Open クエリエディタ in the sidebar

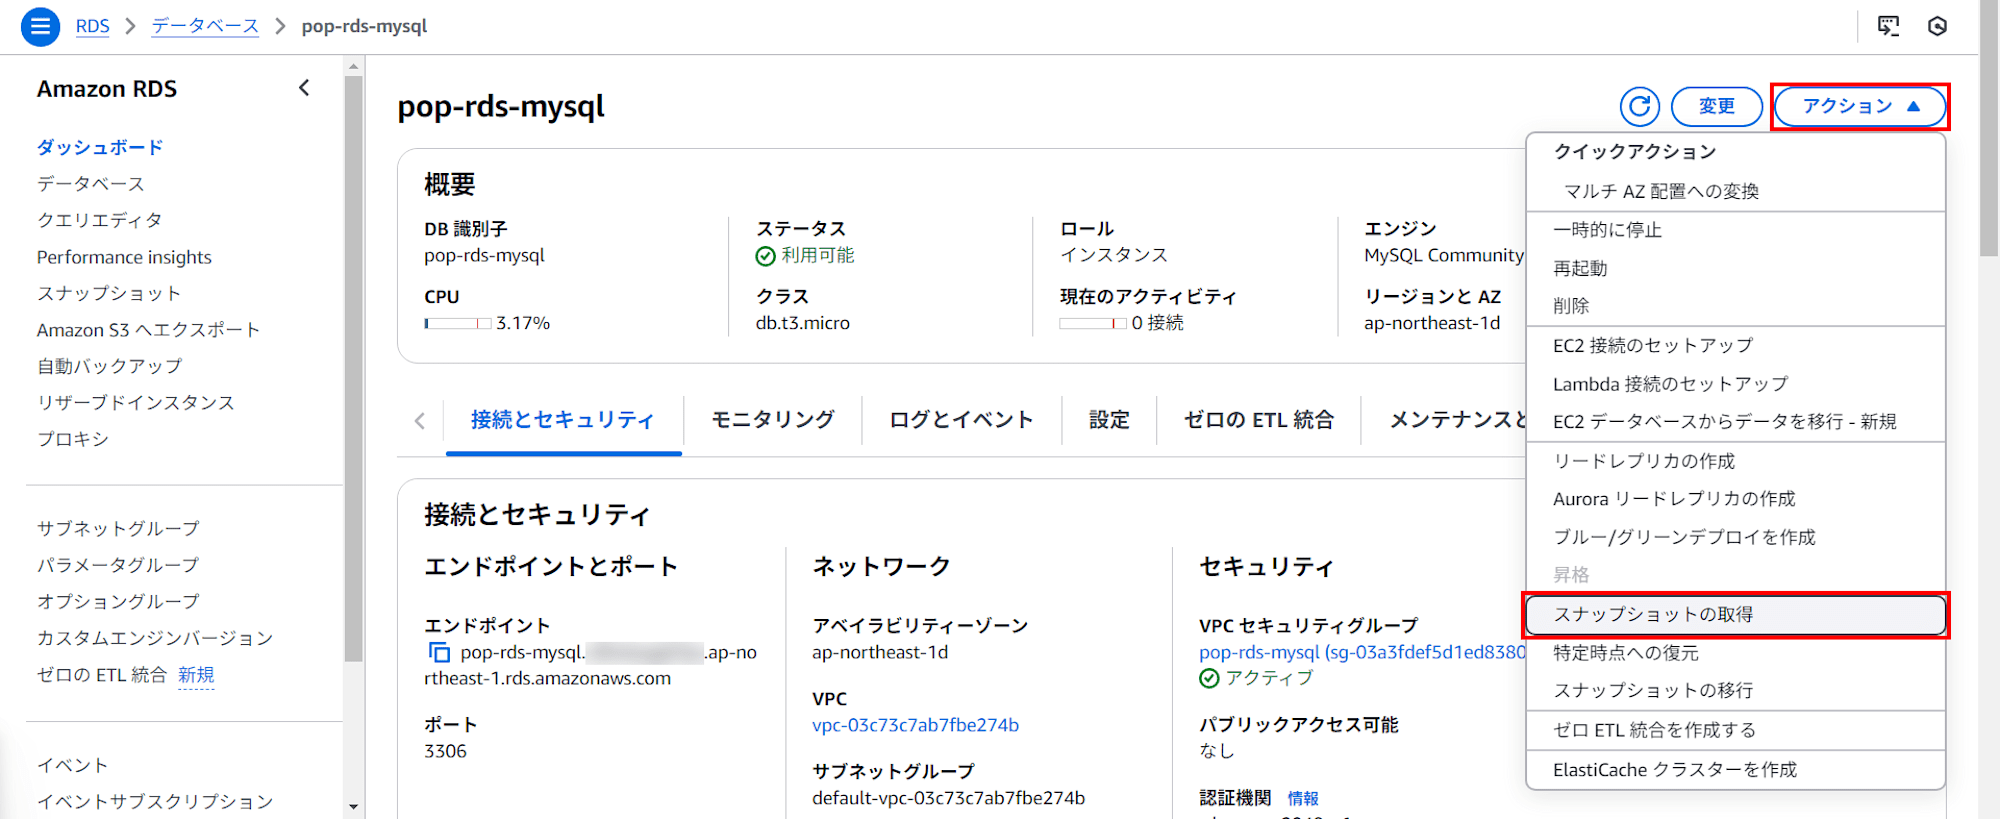100,220
